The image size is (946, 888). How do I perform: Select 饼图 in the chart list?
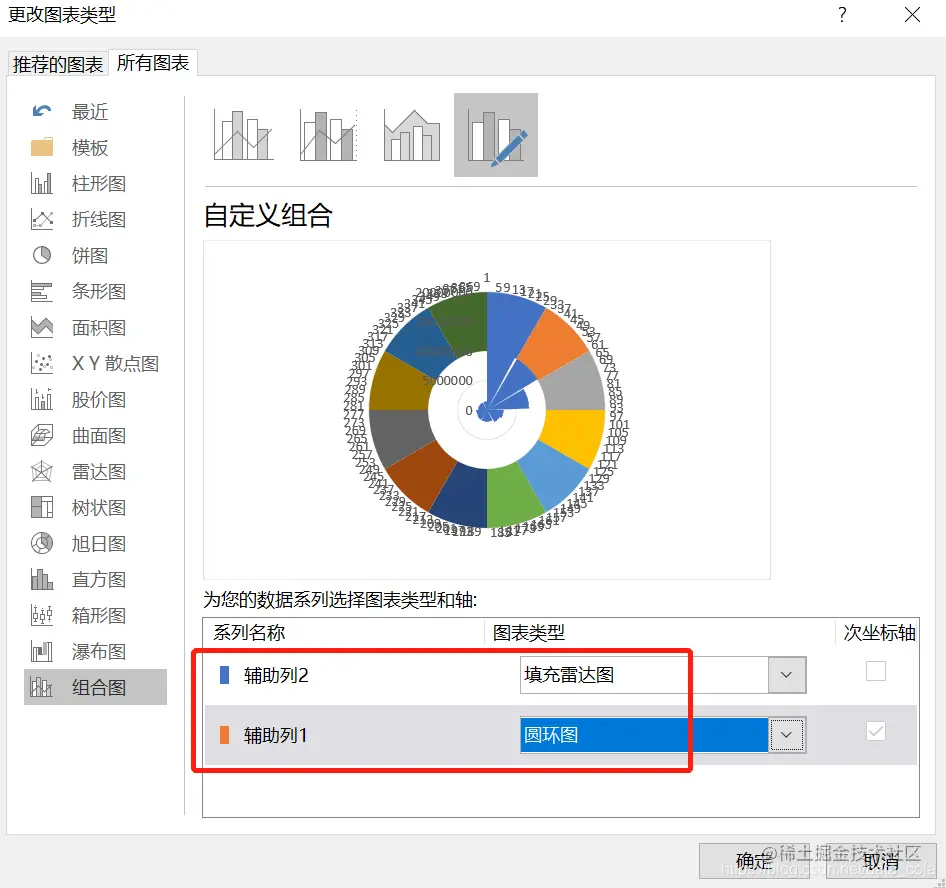pos(90,255)
